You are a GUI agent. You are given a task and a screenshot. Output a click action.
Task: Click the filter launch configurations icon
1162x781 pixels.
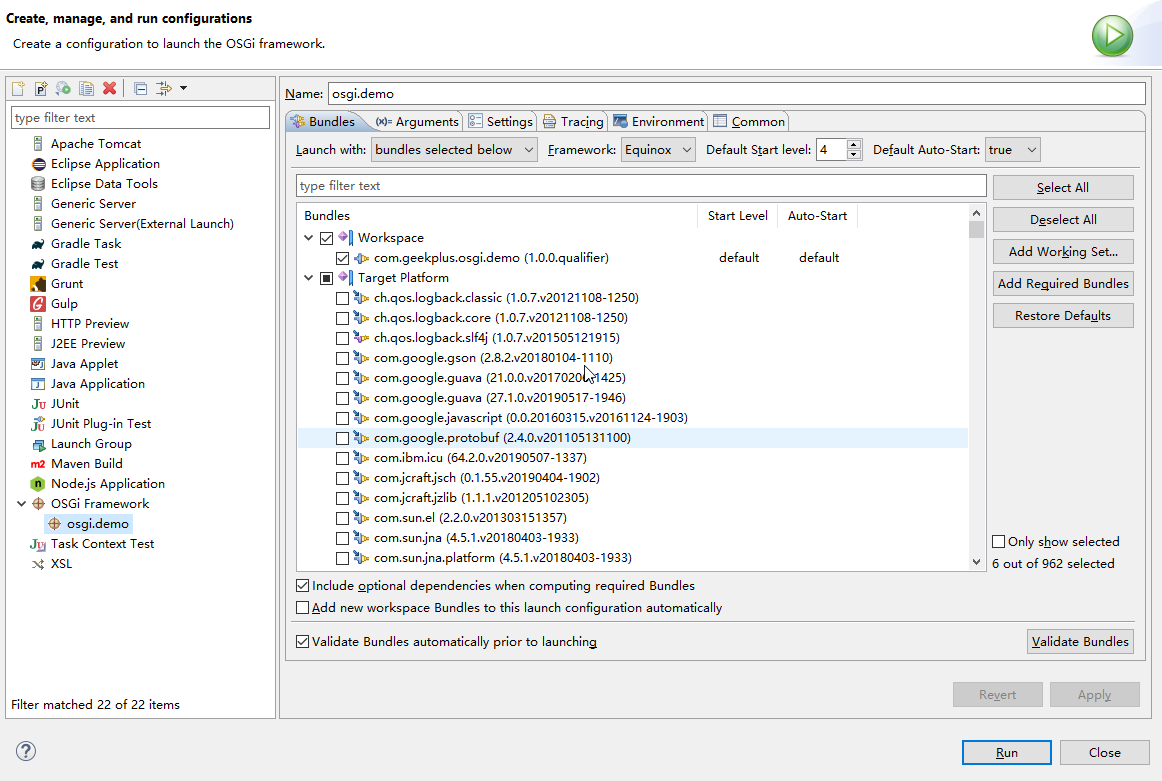tap(163, 89)
